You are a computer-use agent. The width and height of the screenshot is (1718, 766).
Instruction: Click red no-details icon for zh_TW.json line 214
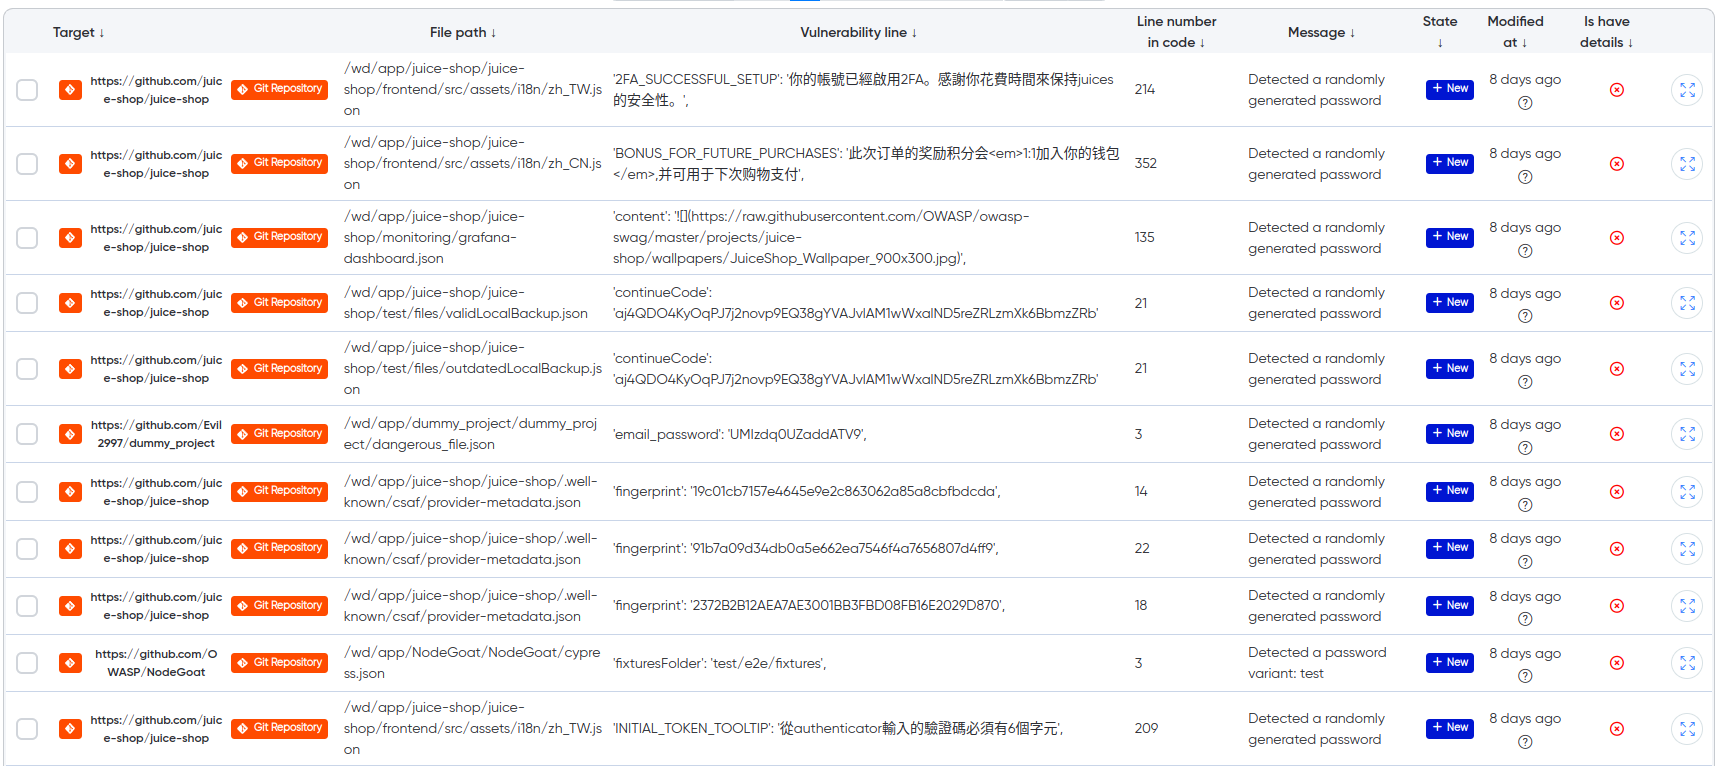(x=1617, y=90)
